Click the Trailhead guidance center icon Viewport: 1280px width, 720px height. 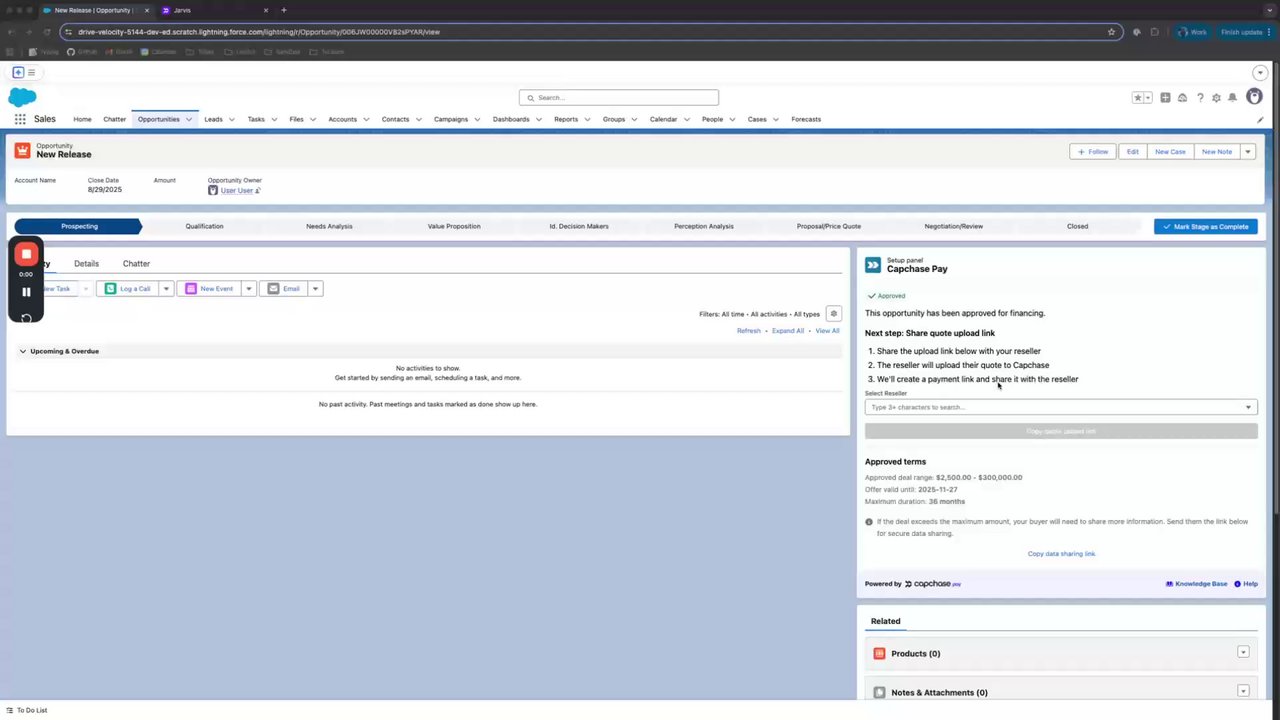tap(1182, 98)
